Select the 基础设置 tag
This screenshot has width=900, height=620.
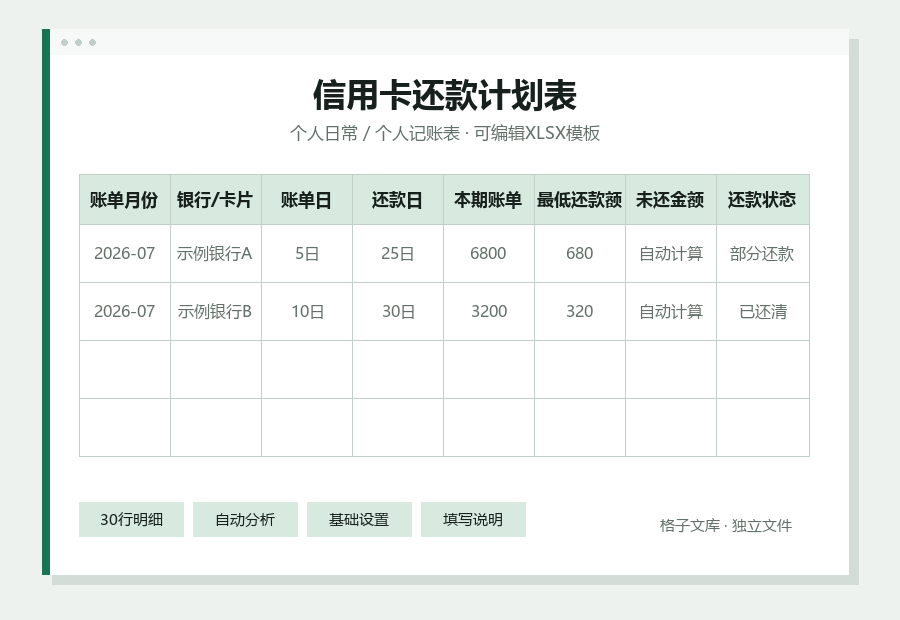(x=359, y=520)
